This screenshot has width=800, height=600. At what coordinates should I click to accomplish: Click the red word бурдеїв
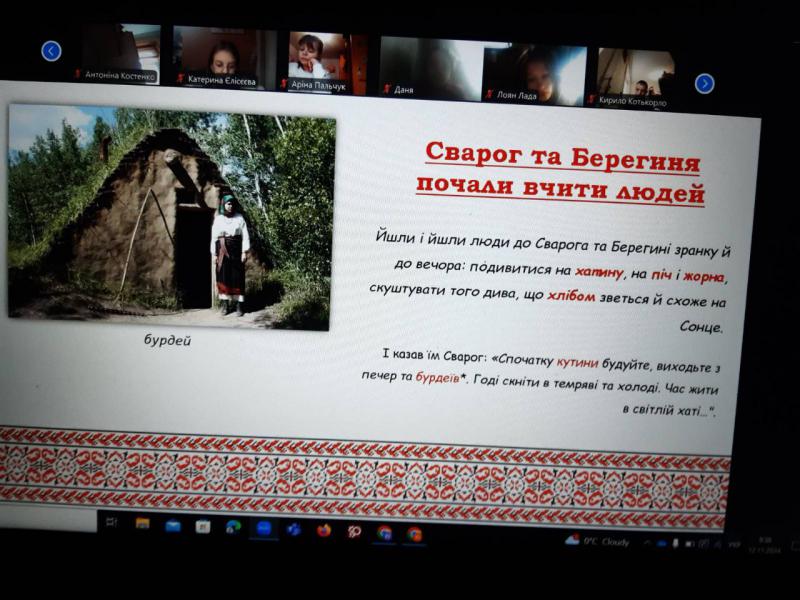[x=438, y=378]
